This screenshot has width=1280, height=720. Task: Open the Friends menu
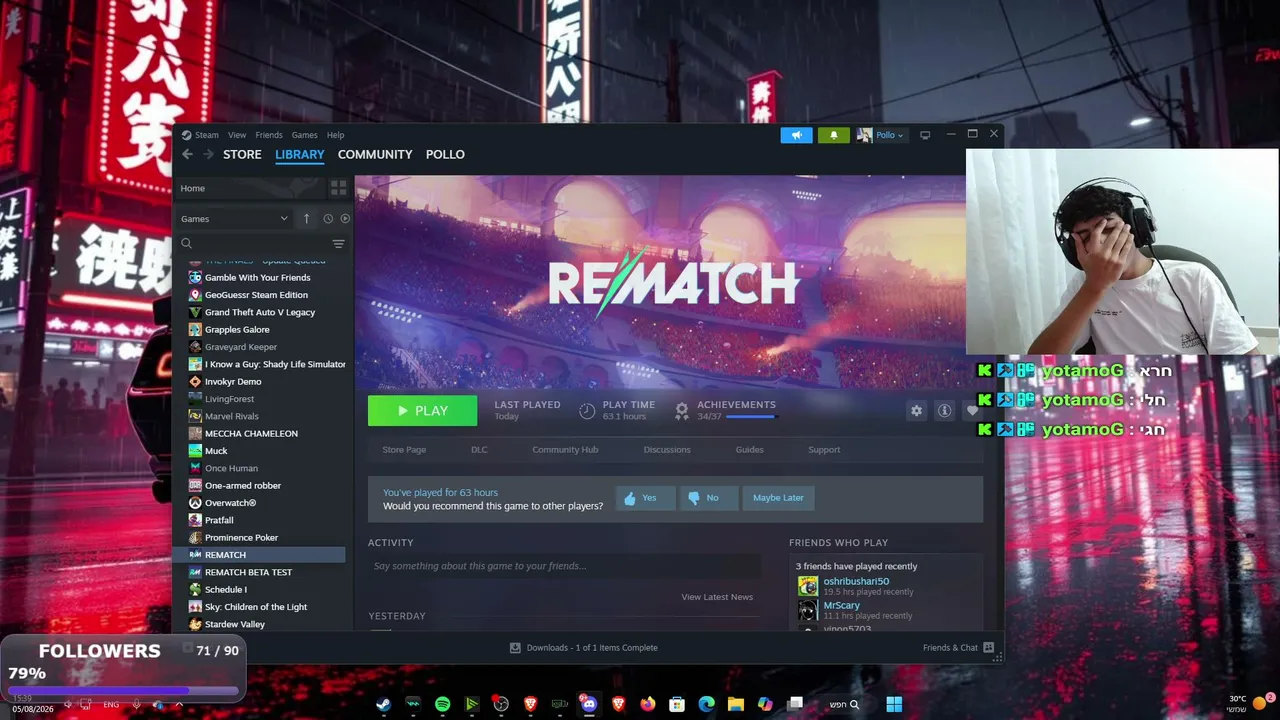coord(269,135)
